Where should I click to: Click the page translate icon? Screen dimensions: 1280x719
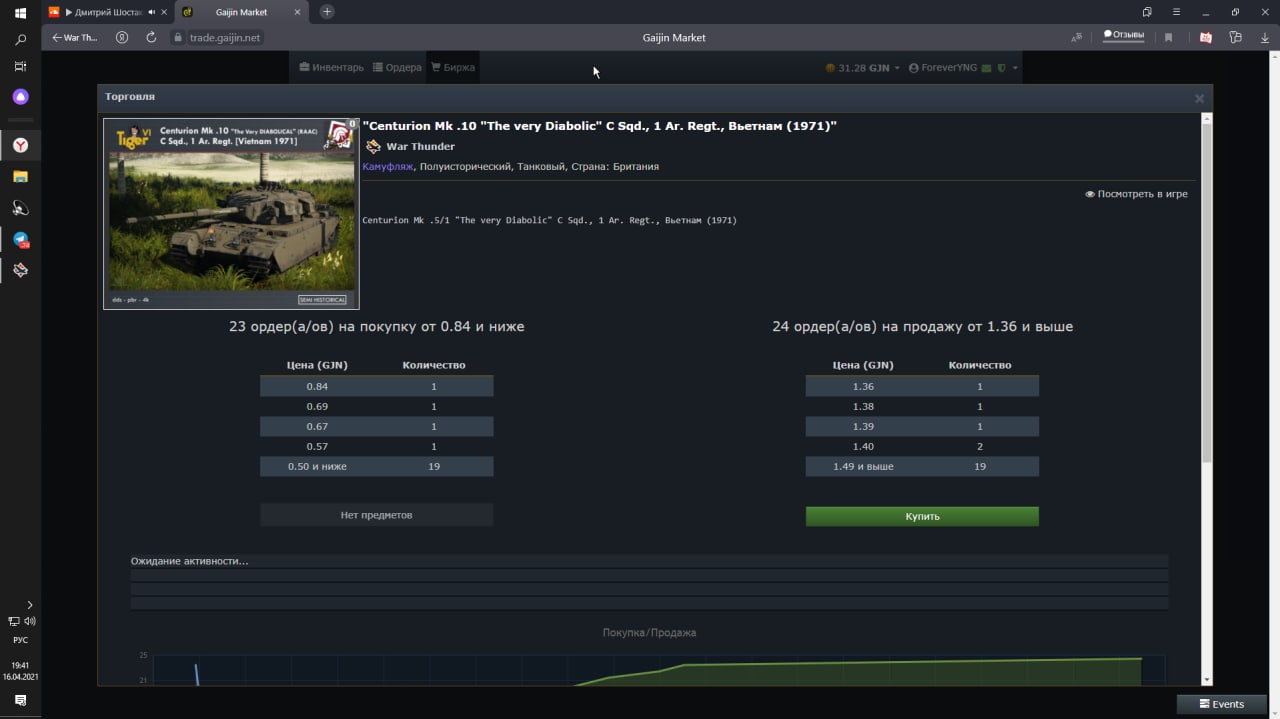[x=1076, y=37]
